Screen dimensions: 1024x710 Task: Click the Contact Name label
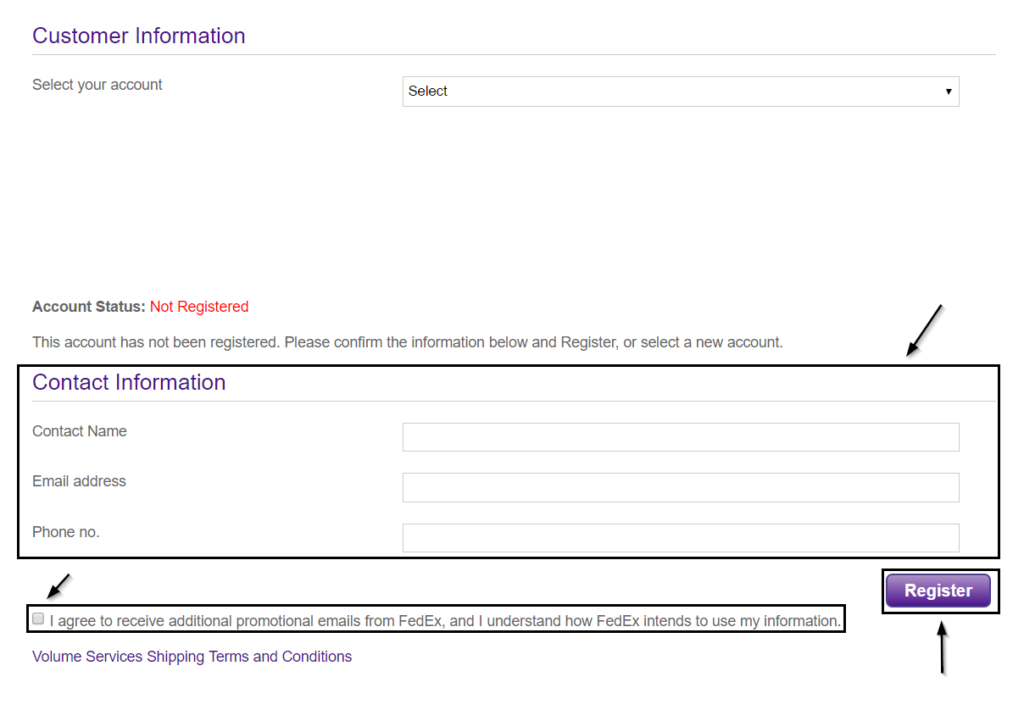click(x=79, y=432)
